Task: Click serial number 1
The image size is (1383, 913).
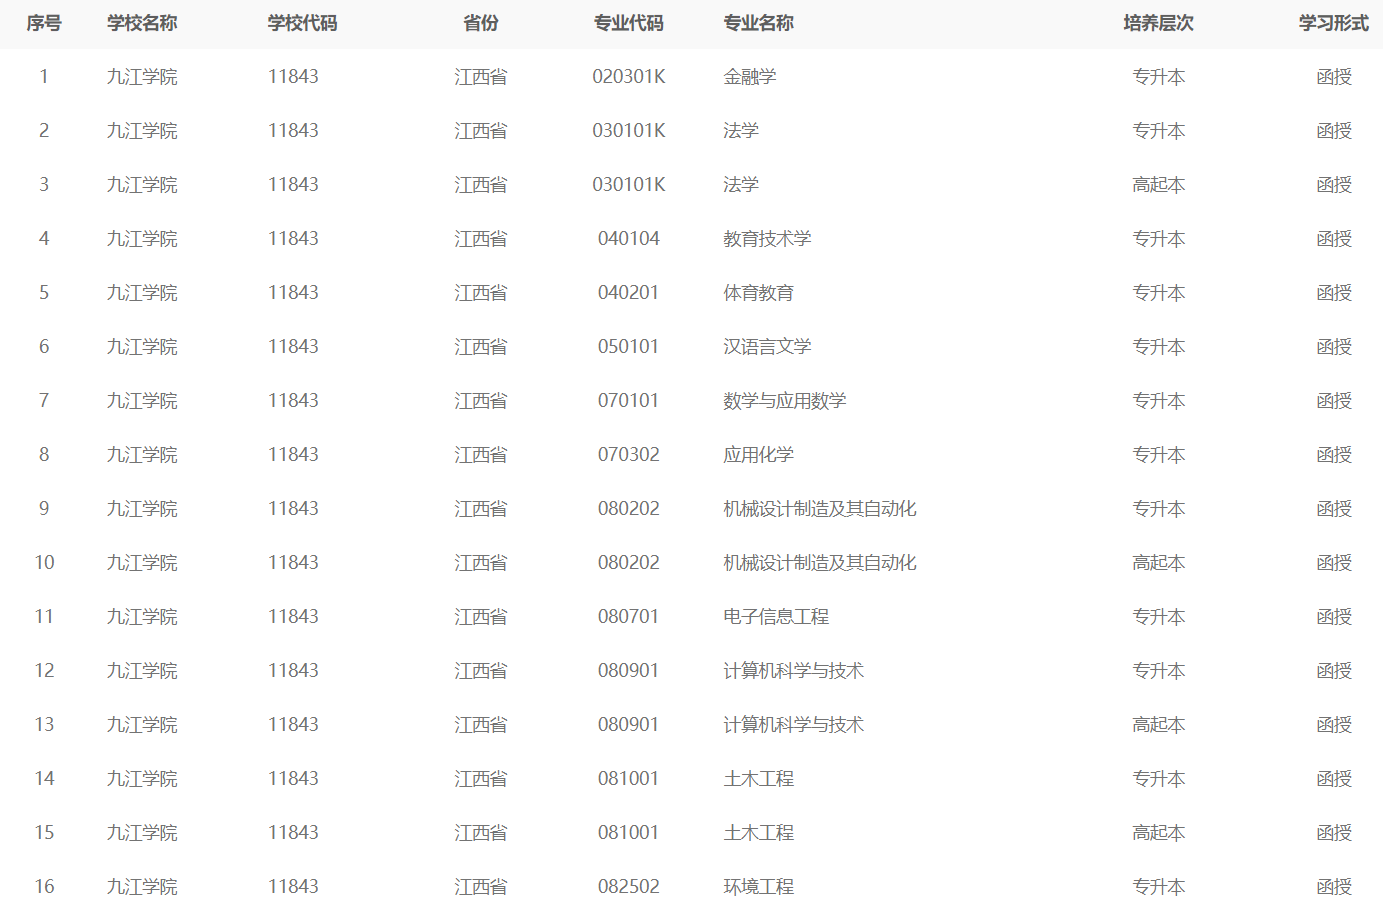Action: 44,77
